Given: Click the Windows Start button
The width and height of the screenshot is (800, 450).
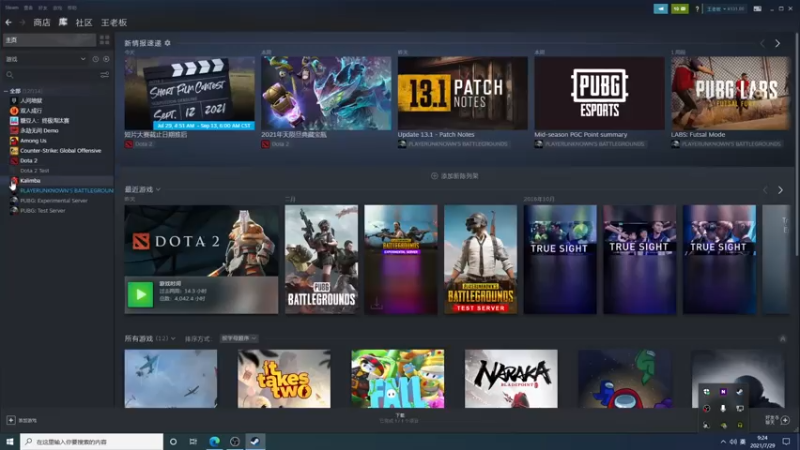Looking at the screenshot, I should pyautogui.click(x=10, y=441).
